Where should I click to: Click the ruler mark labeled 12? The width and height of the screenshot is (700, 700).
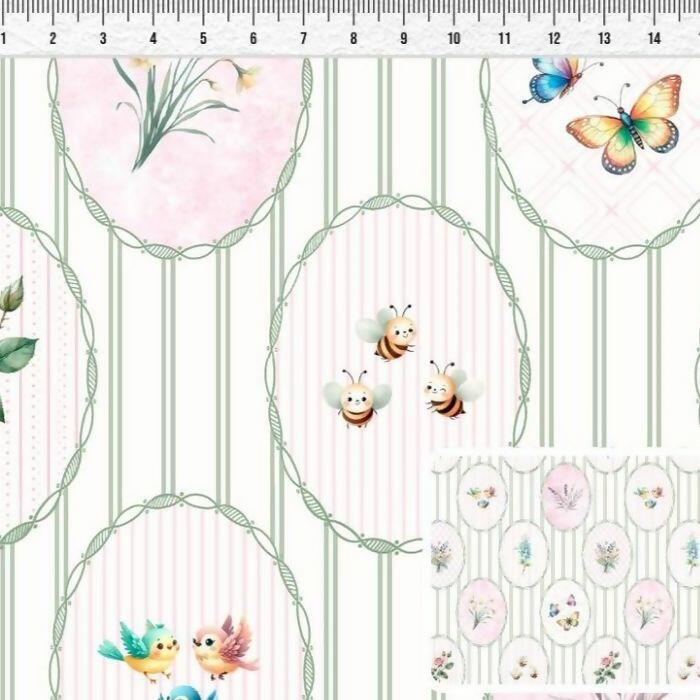(x=554, y=39)
